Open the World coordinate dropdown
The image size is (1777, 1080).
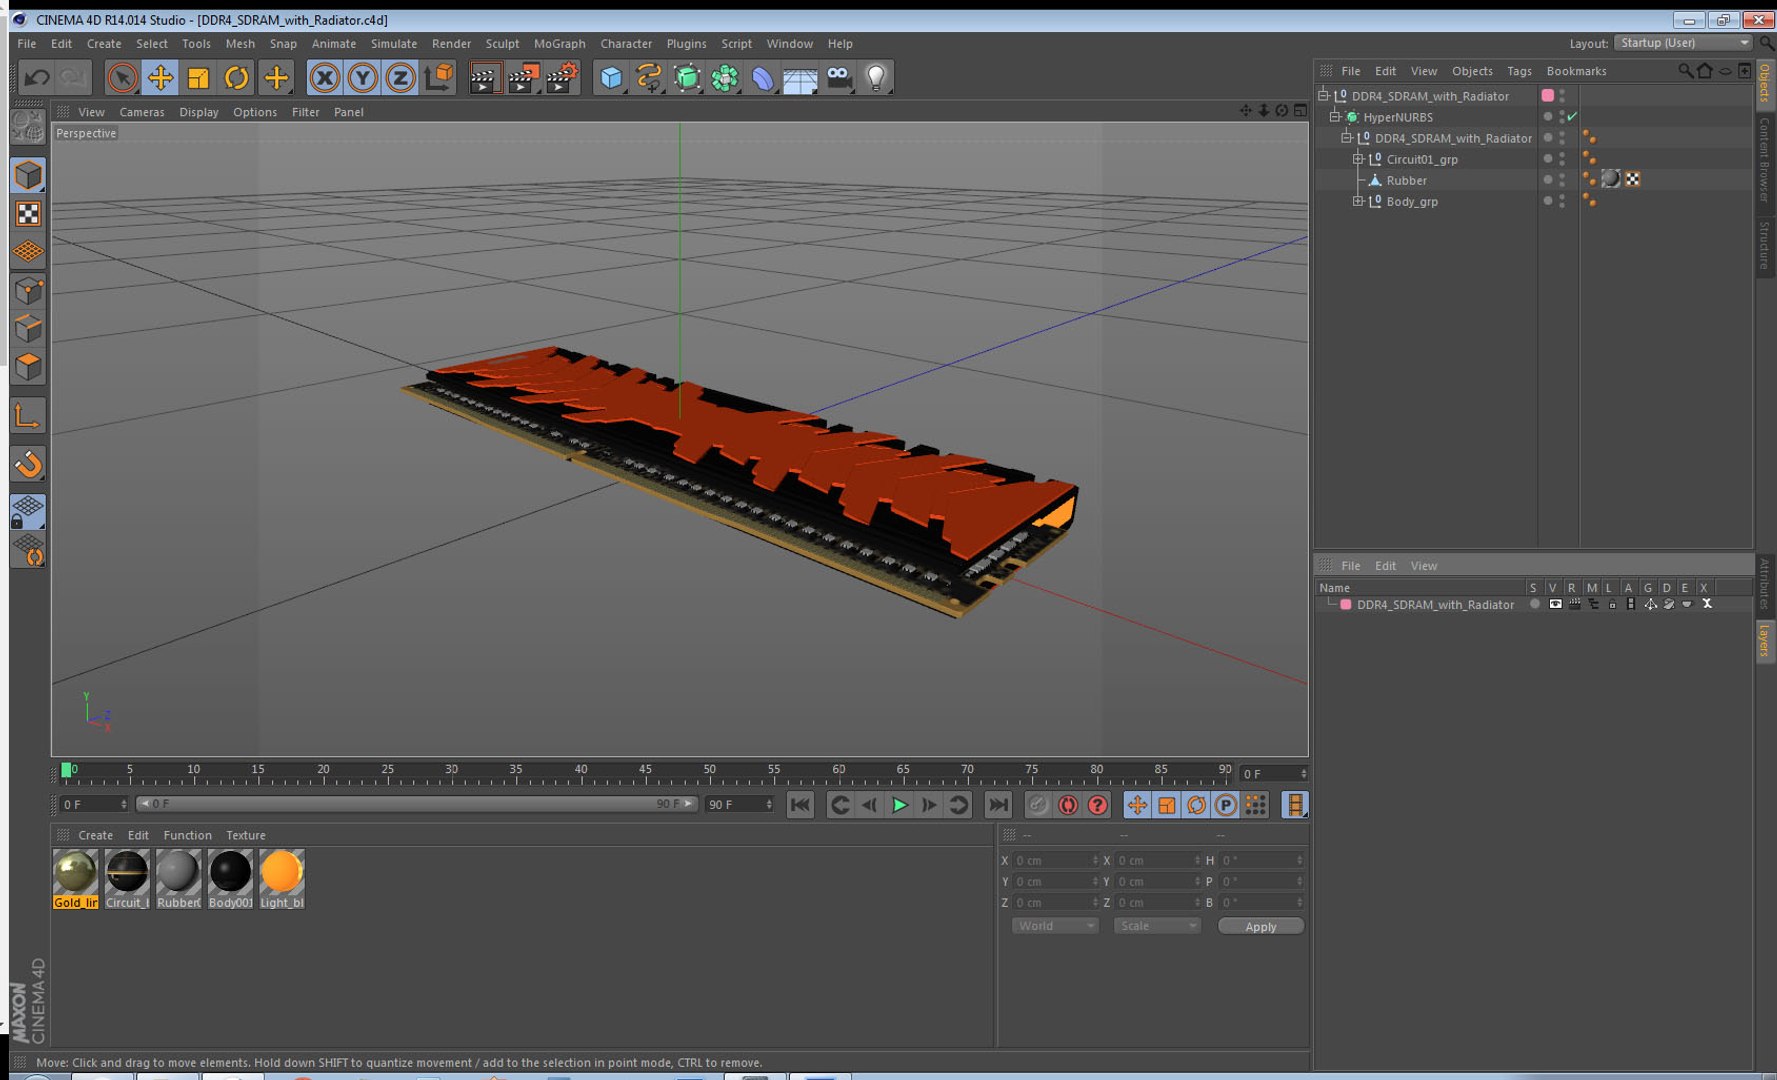pos(1055,926)
